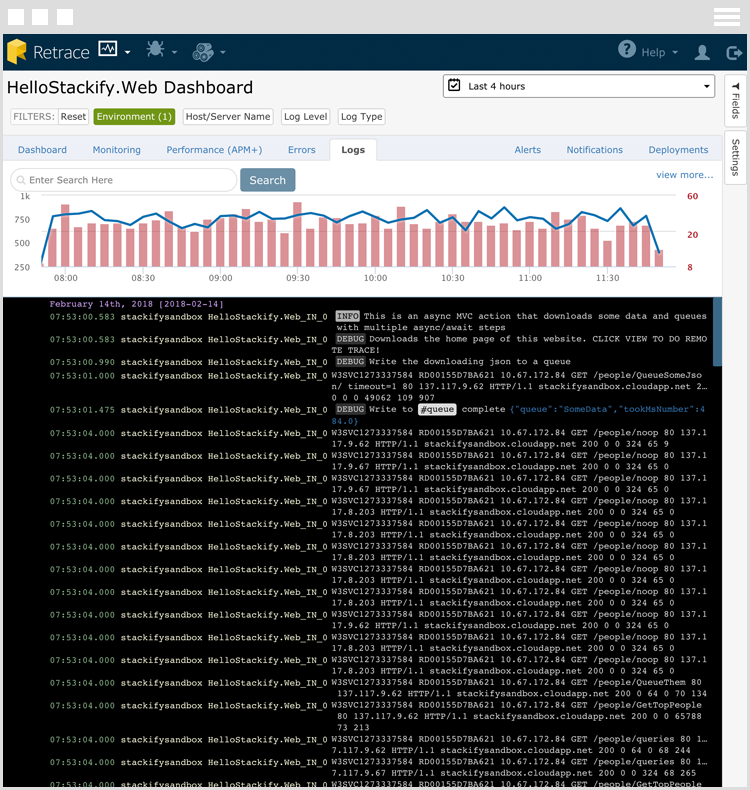Viewport: 750px width, 790px height.
Task: Open the Host/Server Name filter
Action: [228, 116]
